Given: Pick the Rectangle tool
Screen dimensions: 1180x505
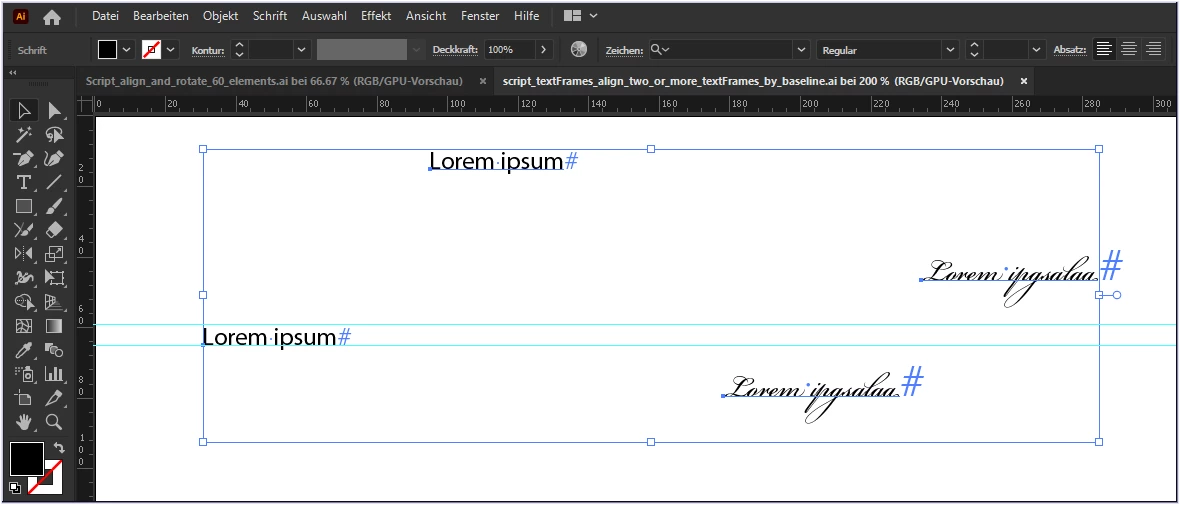Looking at the screenshot, I should click(24, 206).
